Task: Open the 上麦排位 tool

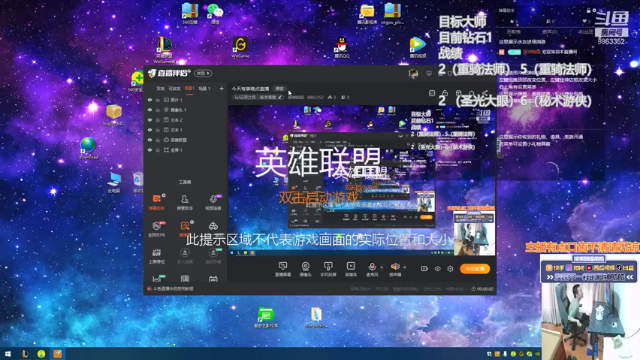Action: coord(157,256)
